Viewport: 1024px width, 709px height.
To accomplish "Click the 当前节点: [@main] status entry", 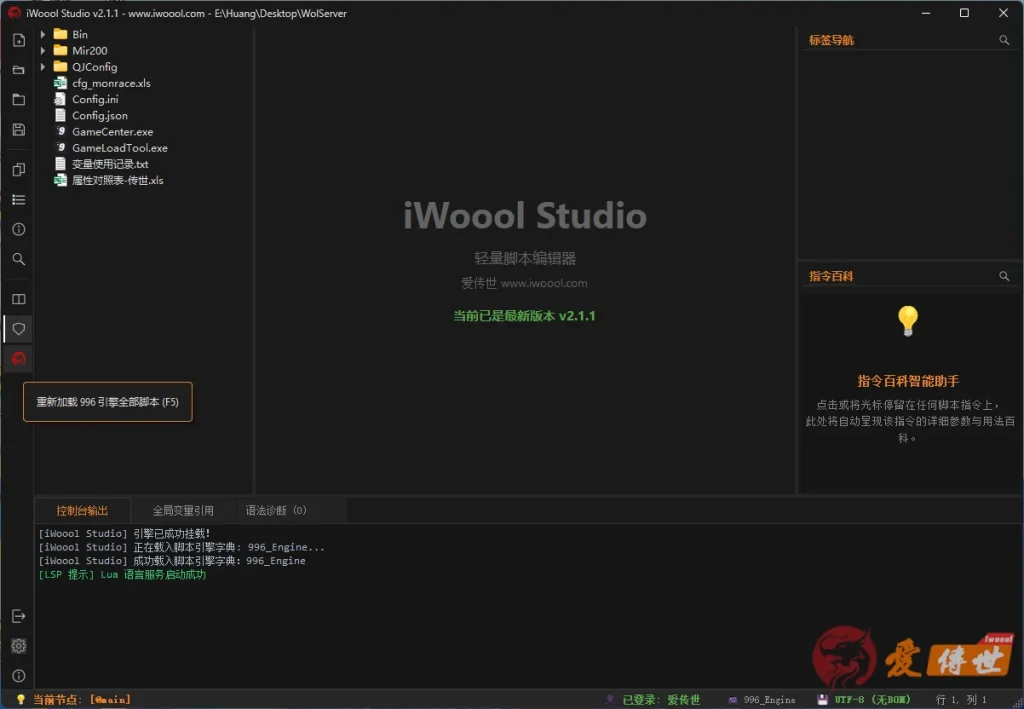I will (82, 700).
